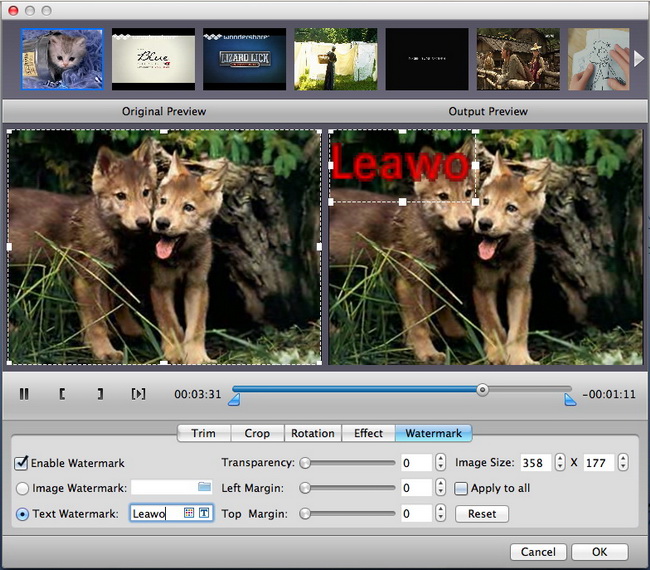Click the bottom-right handle of the watermark box
Image resolution: width=650 pixels, height=570 pixels.
coord(475,202)
